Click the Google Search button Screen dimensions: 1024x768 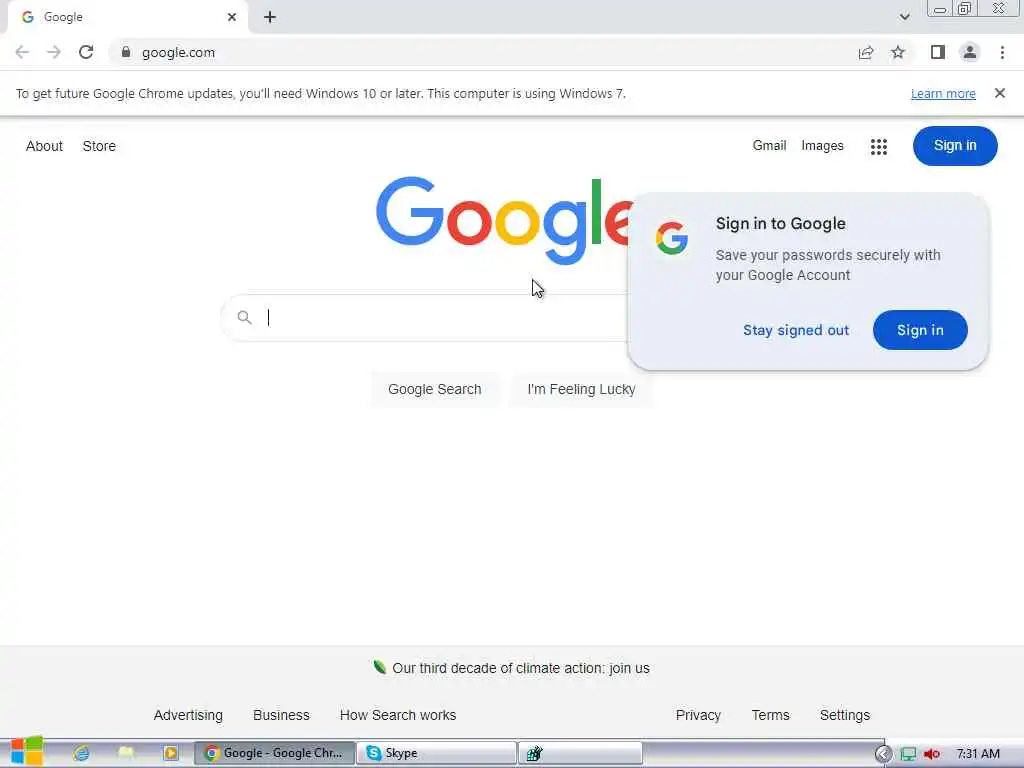[435, 389]
